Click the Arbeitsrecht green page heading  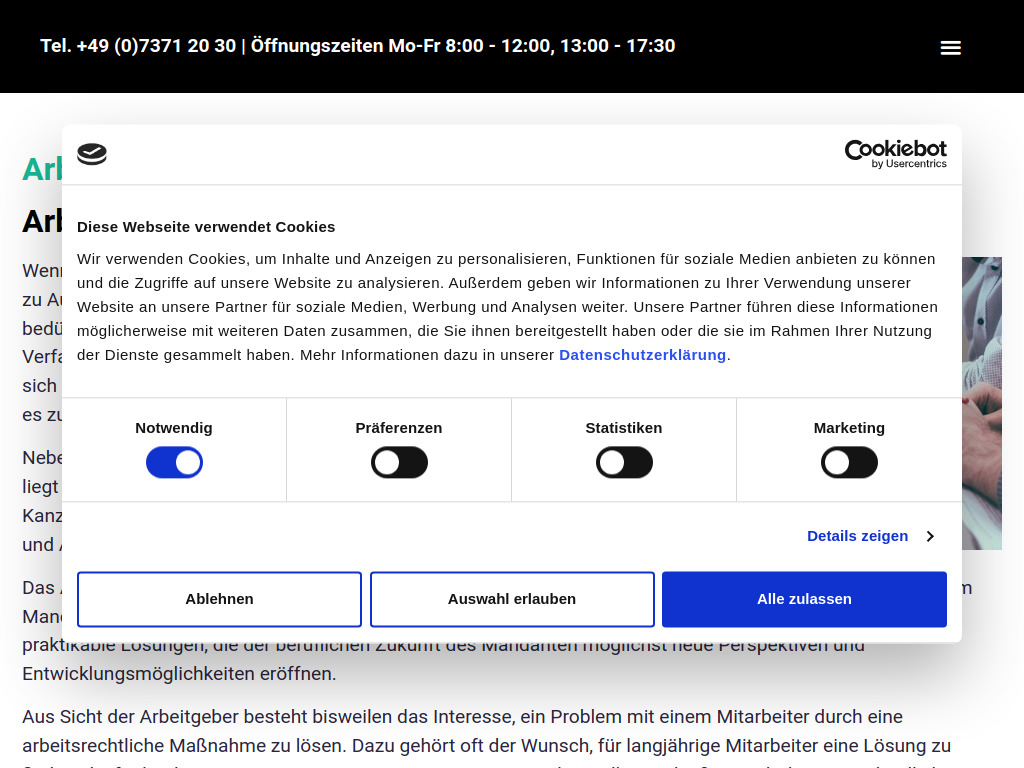pyautogui.click(x=36, y=169)
